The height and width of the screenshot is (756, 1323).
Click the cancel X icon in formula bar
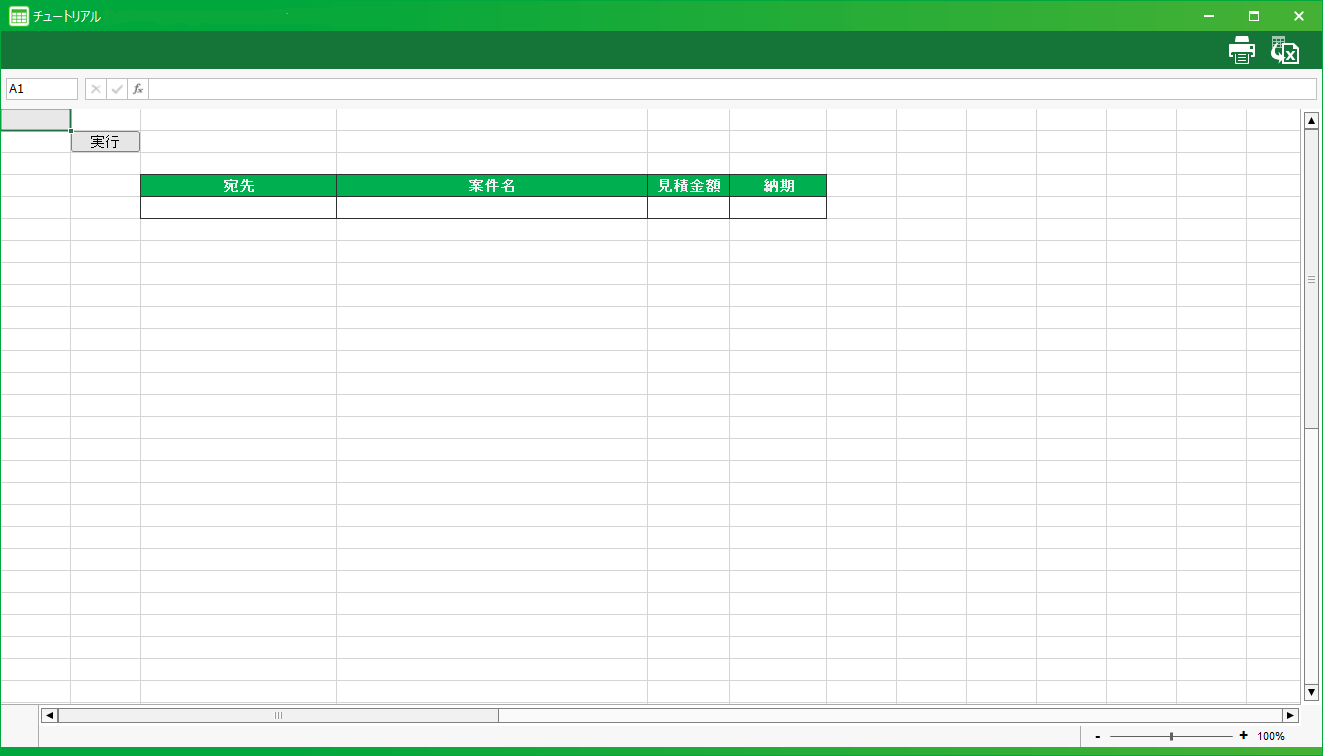[96, 89]
